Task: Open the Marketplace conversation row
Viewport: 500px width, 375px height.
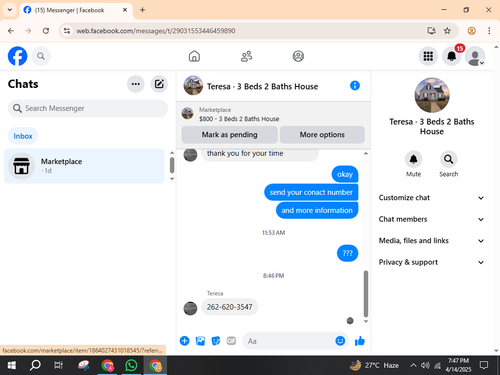Action: [x=84, y=166]
